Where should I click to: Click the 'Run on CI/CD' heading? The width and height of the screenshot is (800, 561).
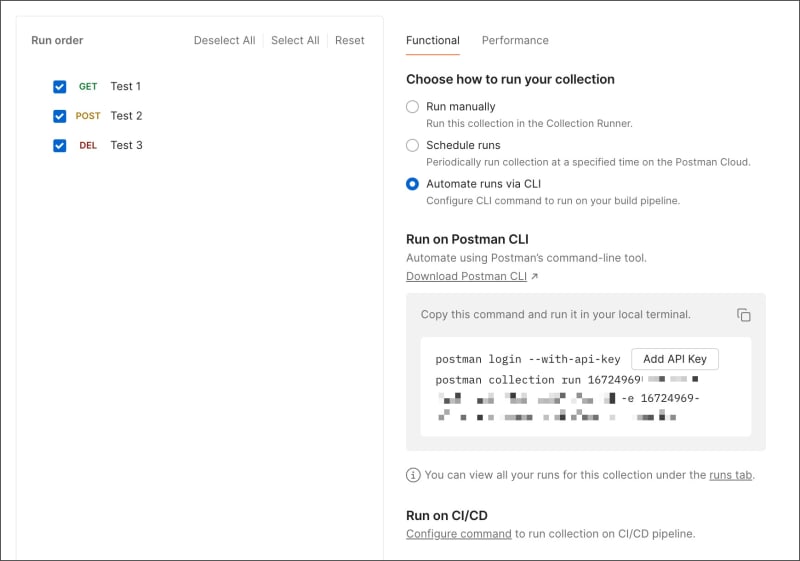[446, 516]
